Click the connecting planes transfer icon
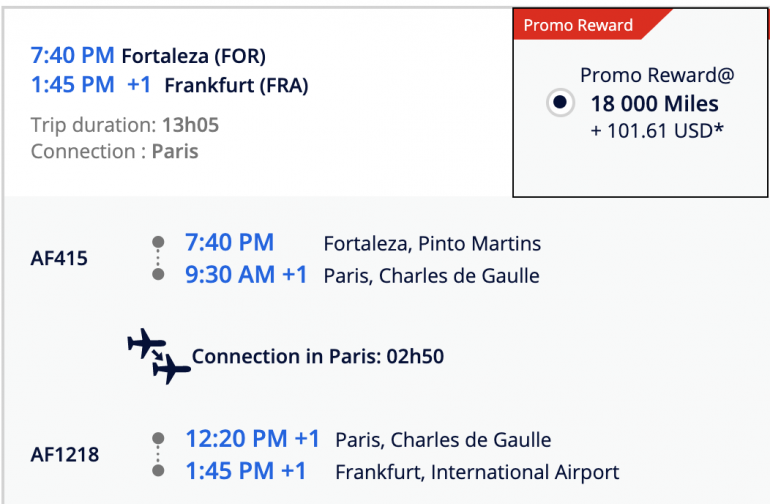 click(x=159, y=356)
